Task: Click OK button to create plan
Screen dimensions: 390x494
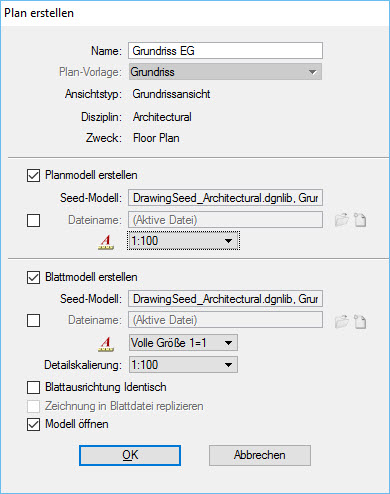Action: point(130,455)
